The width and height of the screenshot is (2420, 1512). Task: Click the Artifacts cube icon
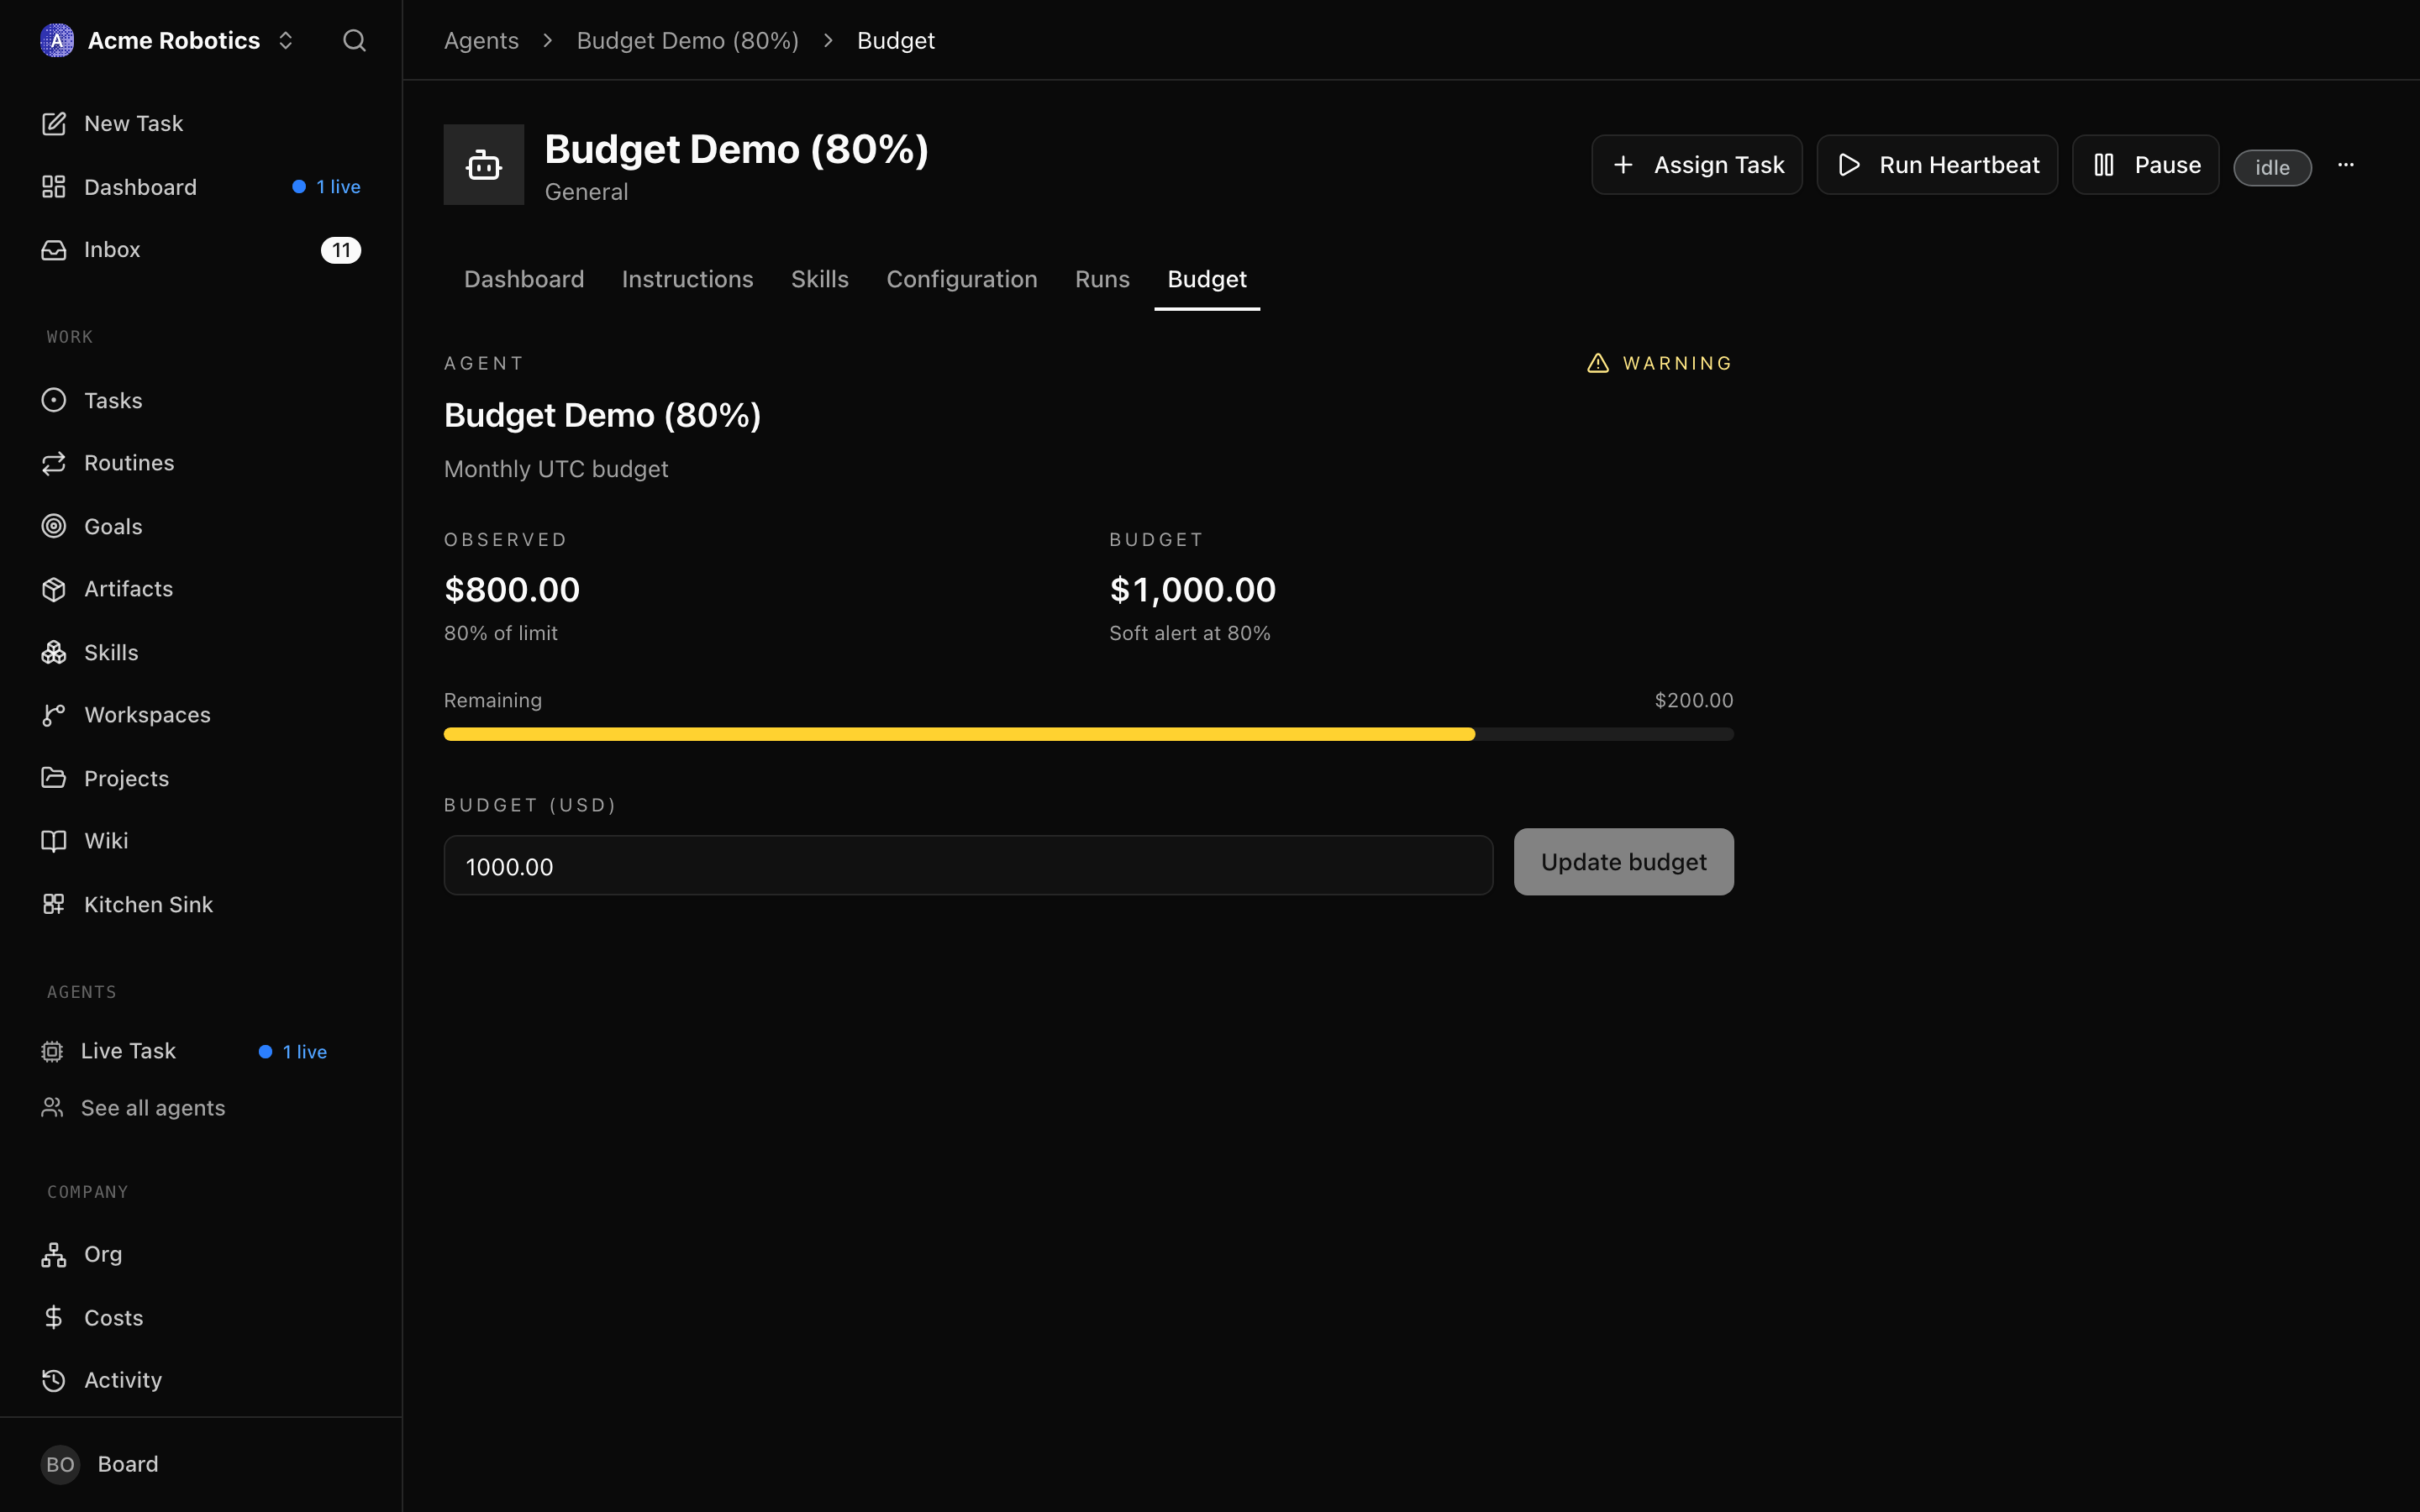(x=54, y=589)
